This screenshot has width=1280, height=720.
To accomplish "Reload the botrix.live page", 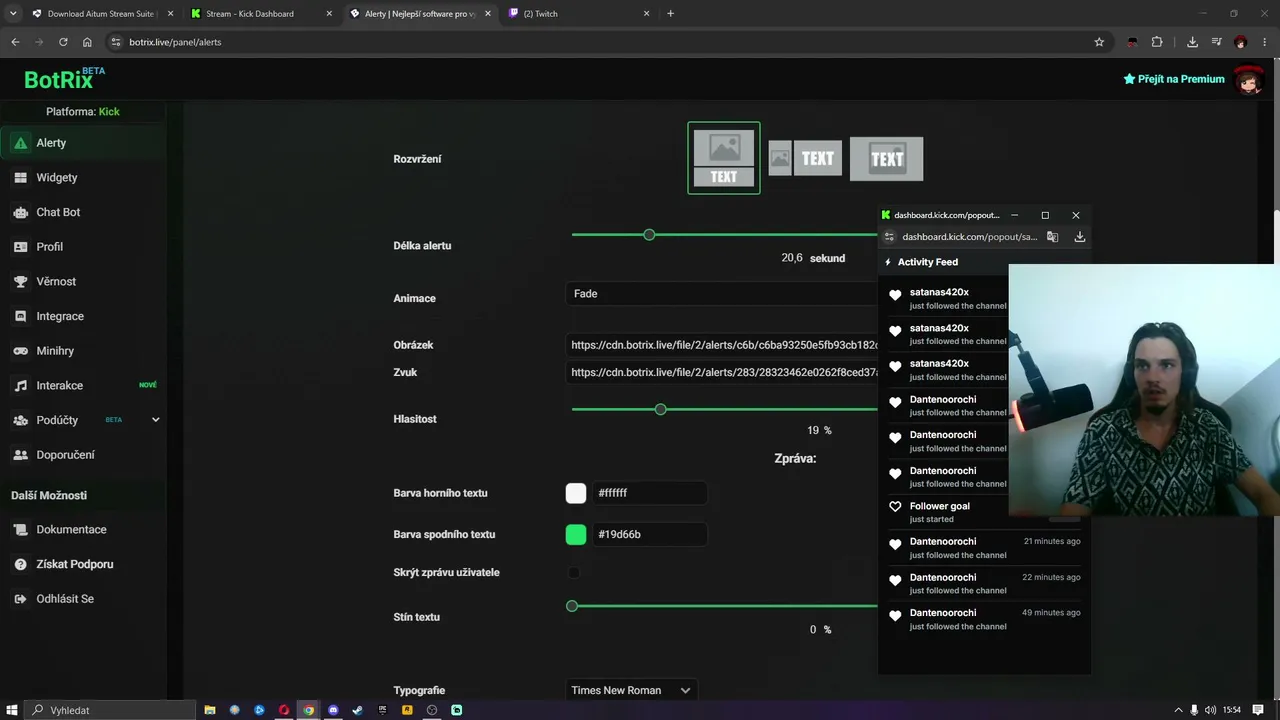I will pos(63,42).
